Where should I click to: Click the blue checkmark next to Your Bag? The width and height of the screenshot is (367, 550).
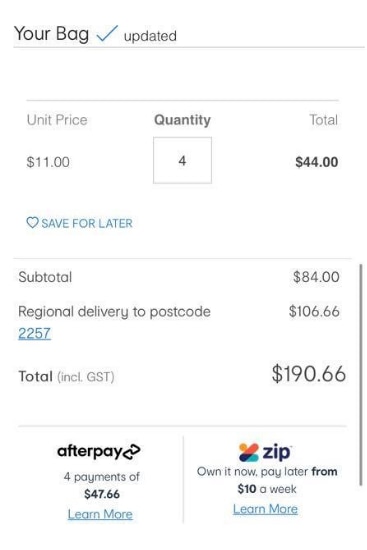(x=107, y=34)
